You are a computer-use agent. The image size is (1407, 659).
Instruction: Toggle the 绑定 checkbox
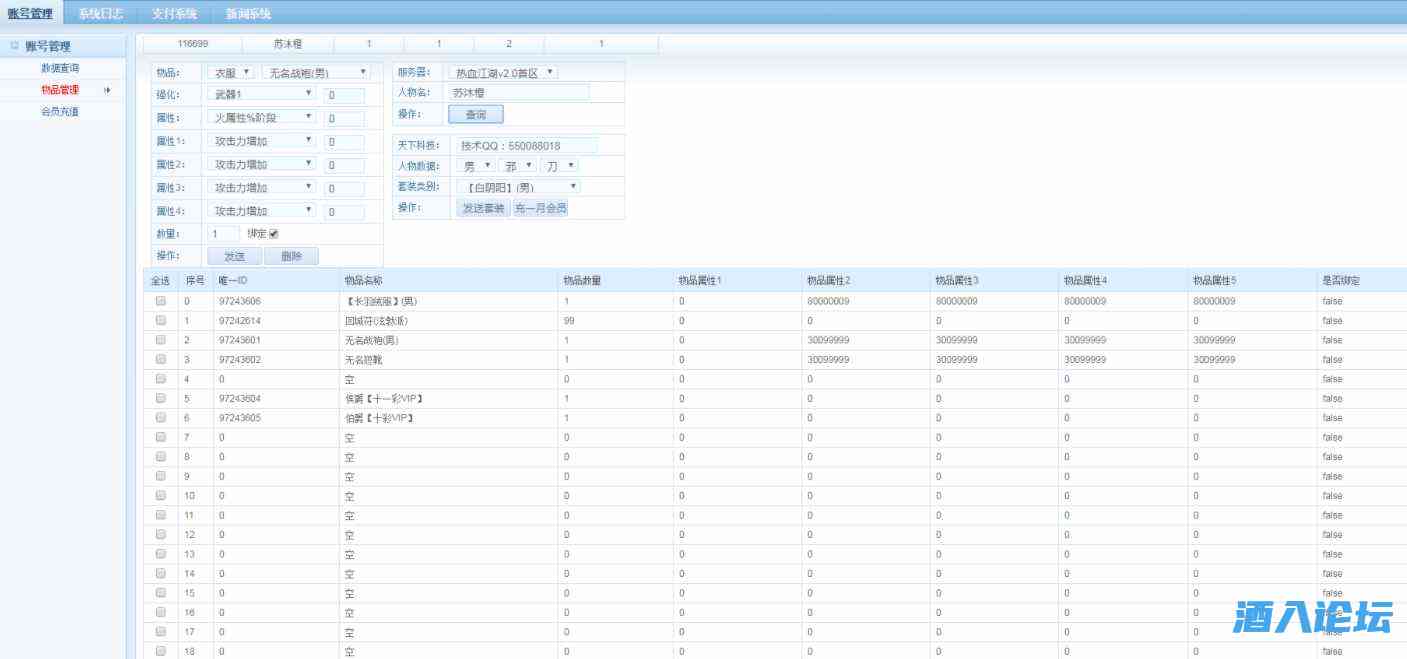point(274,234)
